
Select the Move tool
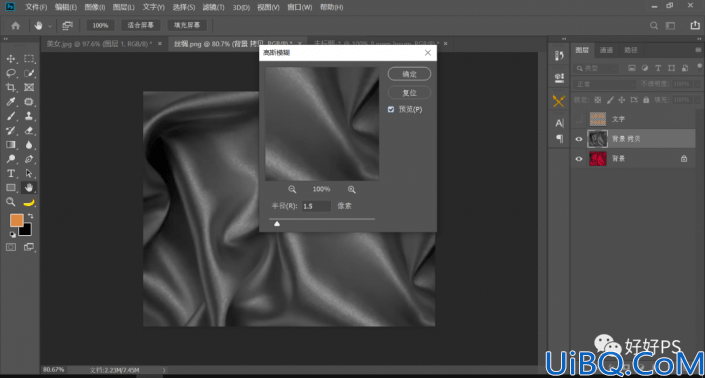tap(11, 59)
